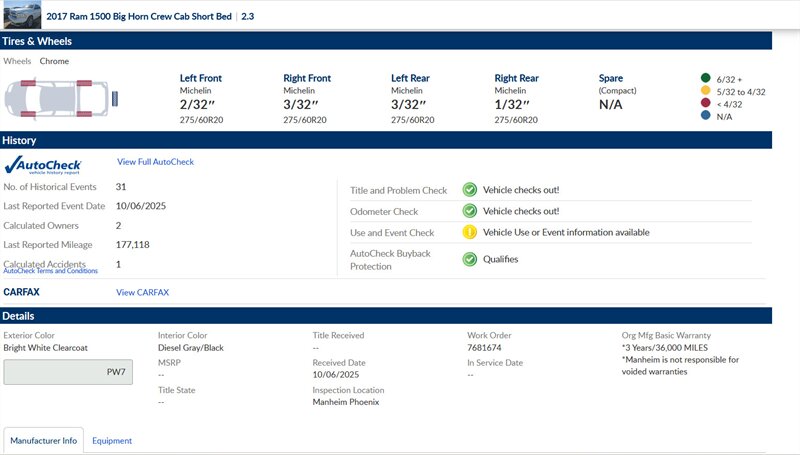Open AutoCheck Terms and Conditions
The height and width of the screenshot is (455, 800).
pyautogui.click(x=50, y=271)
